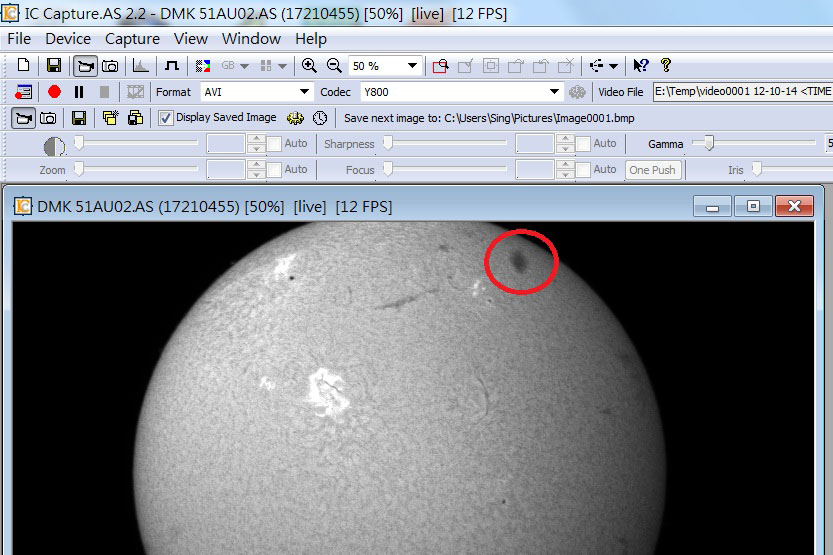Image resolution: width=833 pixels, height=555 pixels.
Task: Open the Capture menu
Action: click(132, 39)
